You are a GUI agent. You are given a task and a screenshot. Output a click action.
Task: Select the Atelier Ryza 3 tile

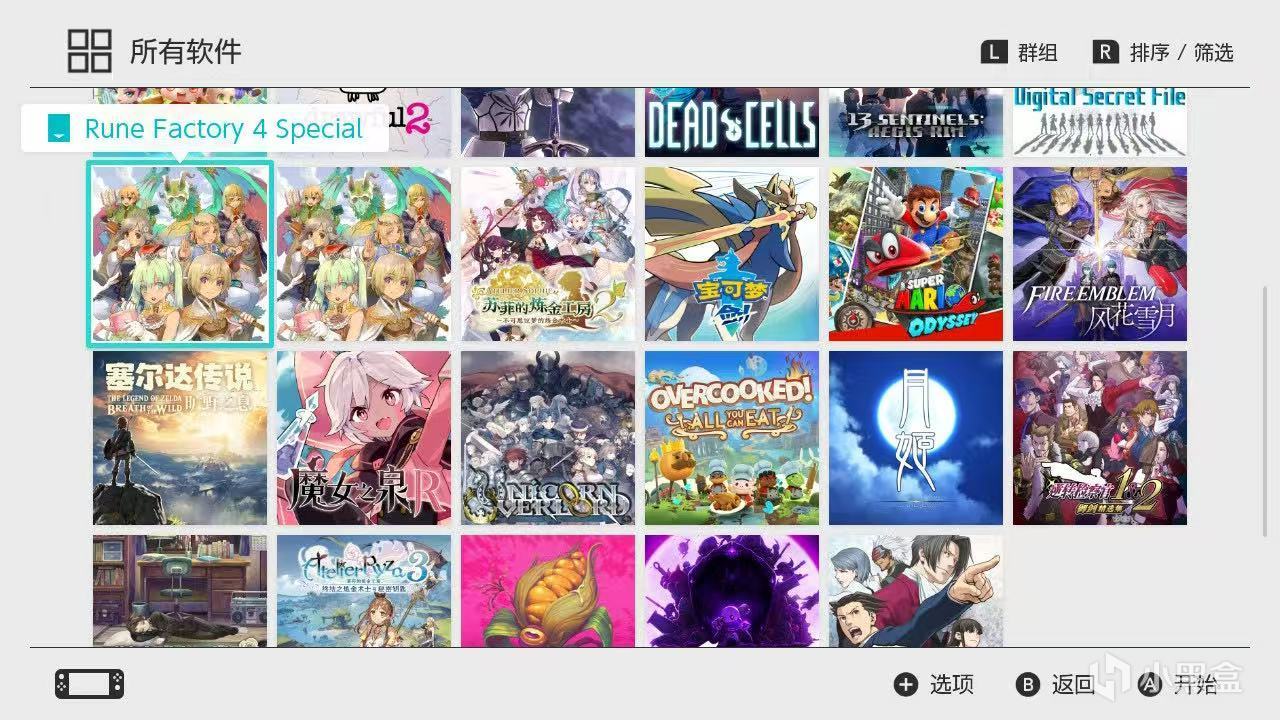(x=364, y=591)
